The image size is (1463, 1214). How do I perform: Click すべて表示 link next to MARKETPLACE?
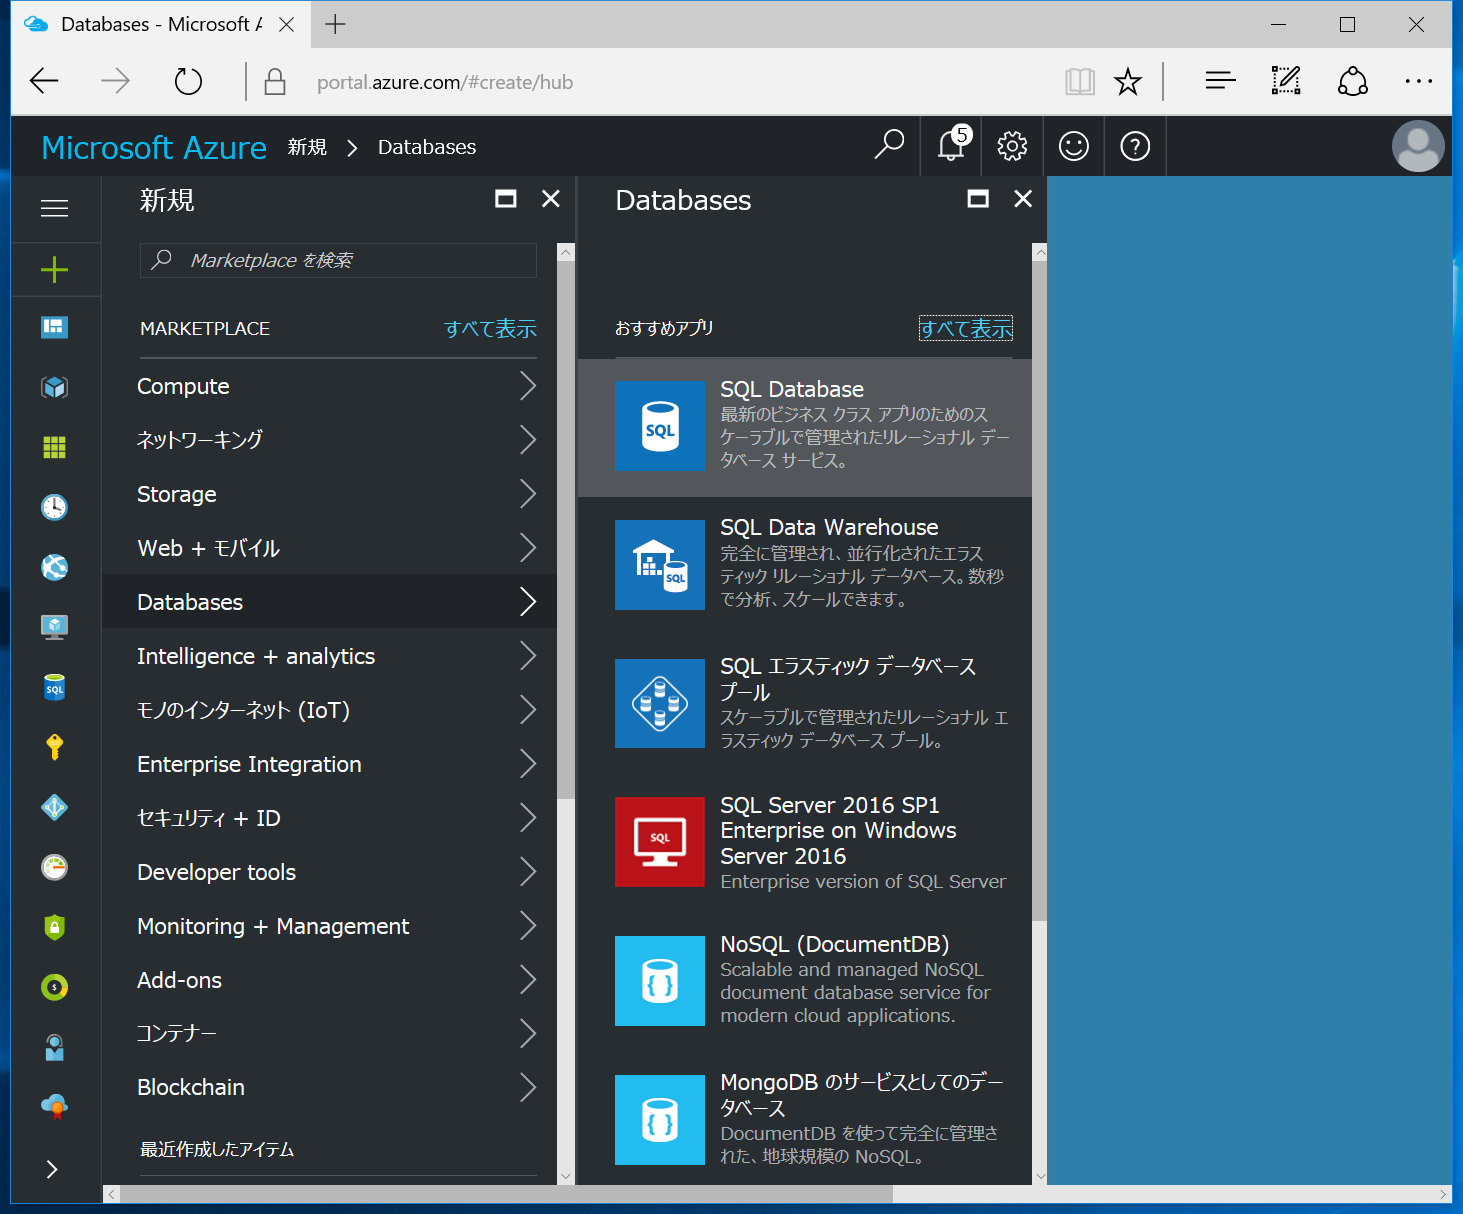point(490,328)
